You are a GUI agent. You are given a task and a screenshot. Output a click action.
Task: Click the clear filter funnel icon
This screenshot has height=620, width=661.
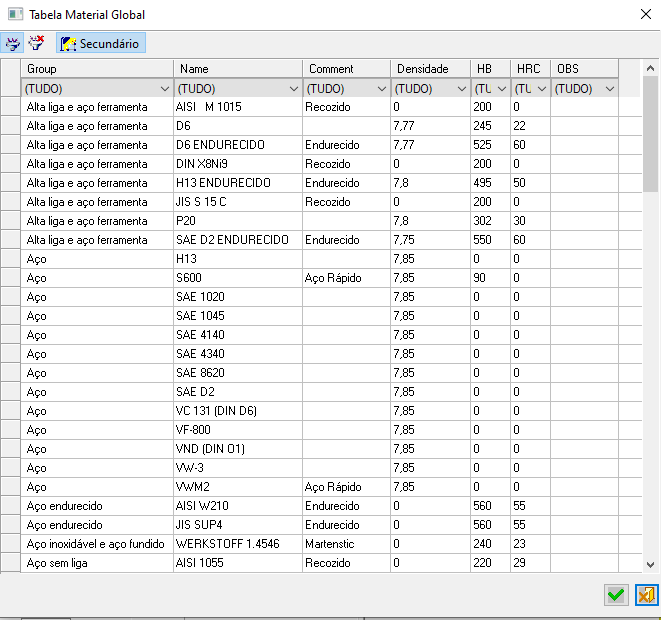coord(36,43)
